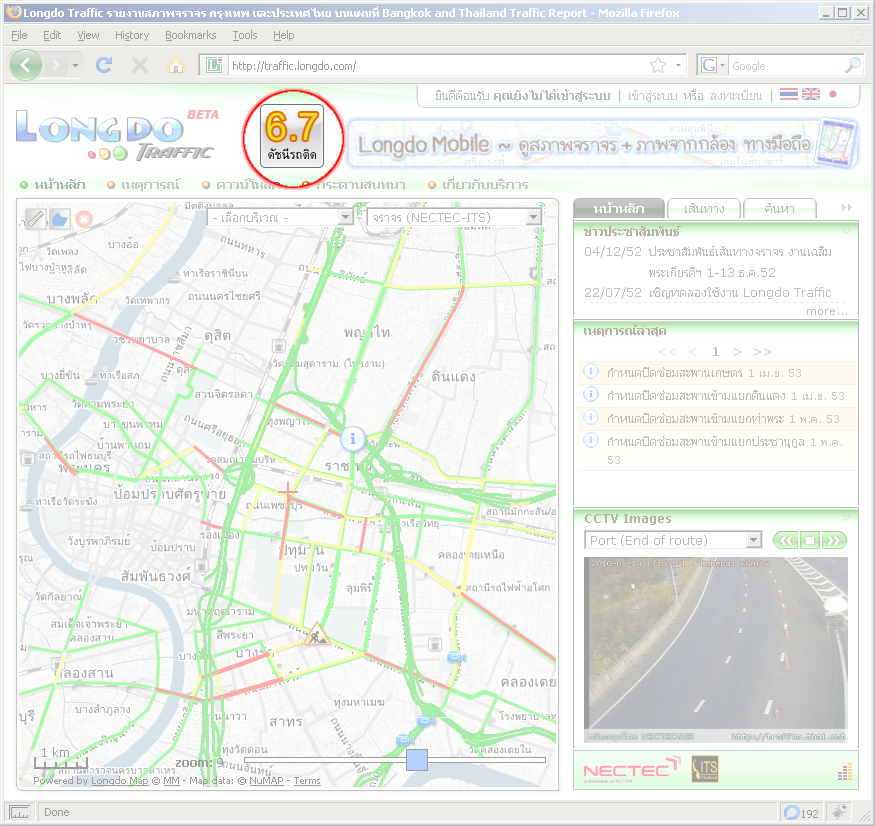Image resolution: width=875 pixels, height=826 pixels.
Task: Stop CCTV image playback
Action: coord(810,540)
